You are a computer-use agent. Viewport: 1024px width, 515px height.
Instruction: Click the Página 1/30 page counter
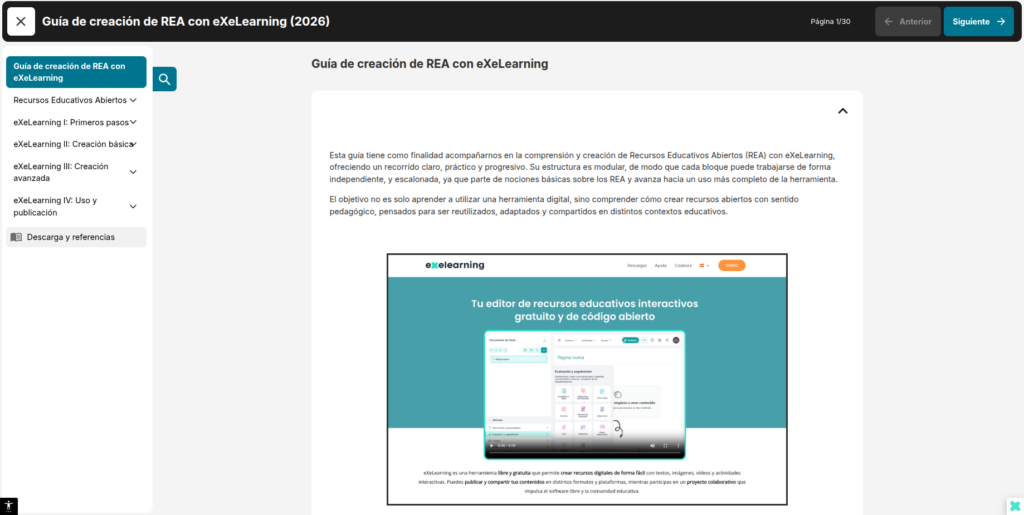click(x=830, y=22)
